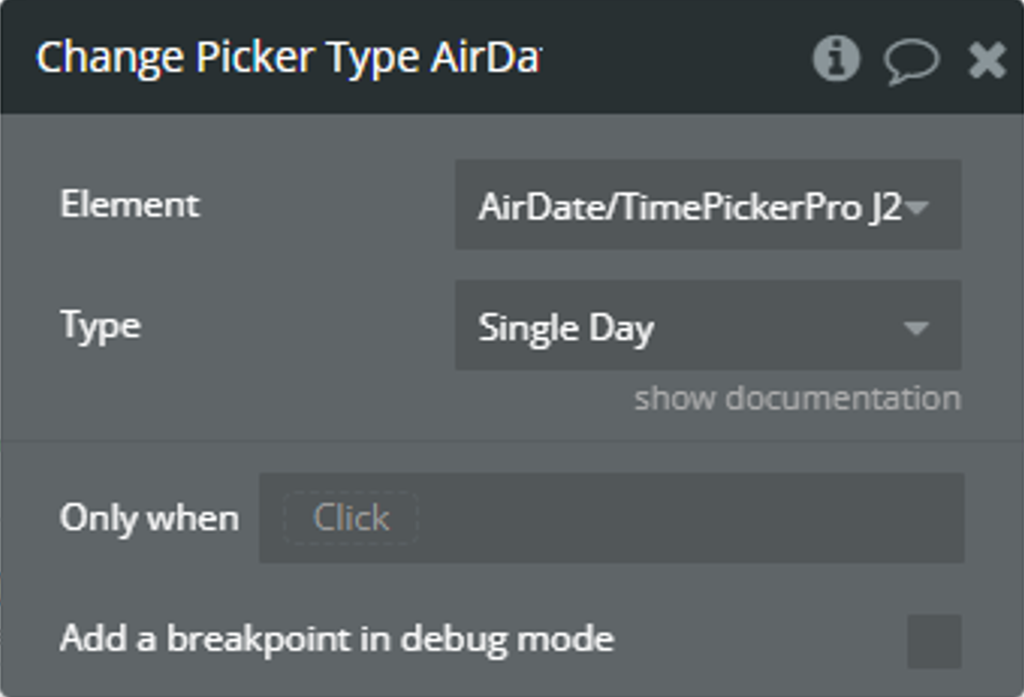
Task: Open the AirDate/TimePickerPro J2 element dropdown
Action: (x=708, y=204)
